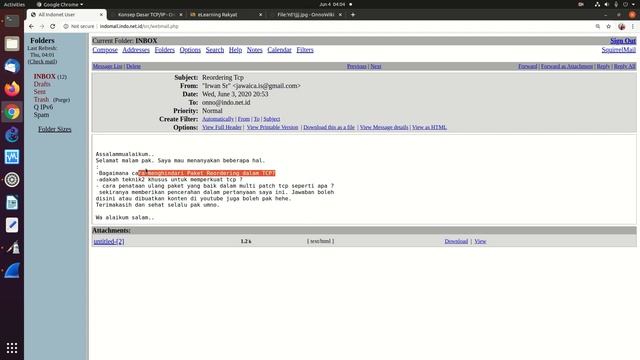Screen dimensions: 640x360
Task: Click Forward as Attachment
Action: pyautogui.click(x=567, y=66)
